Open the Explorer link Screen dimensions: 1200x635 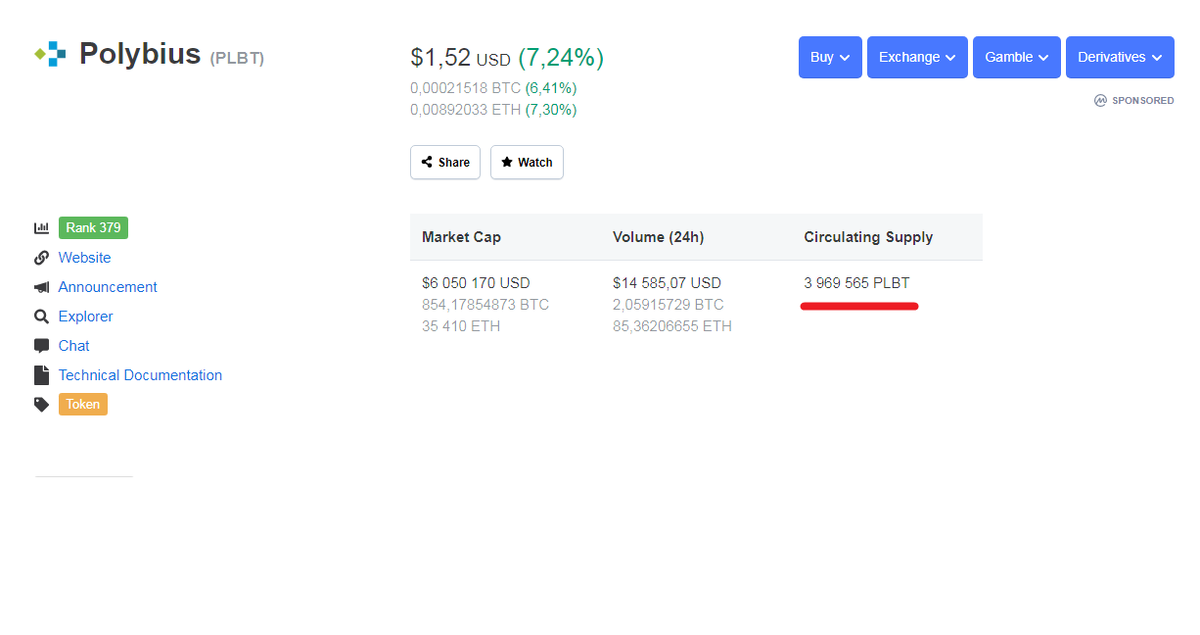pyautogui.click(x=86, y=316)
